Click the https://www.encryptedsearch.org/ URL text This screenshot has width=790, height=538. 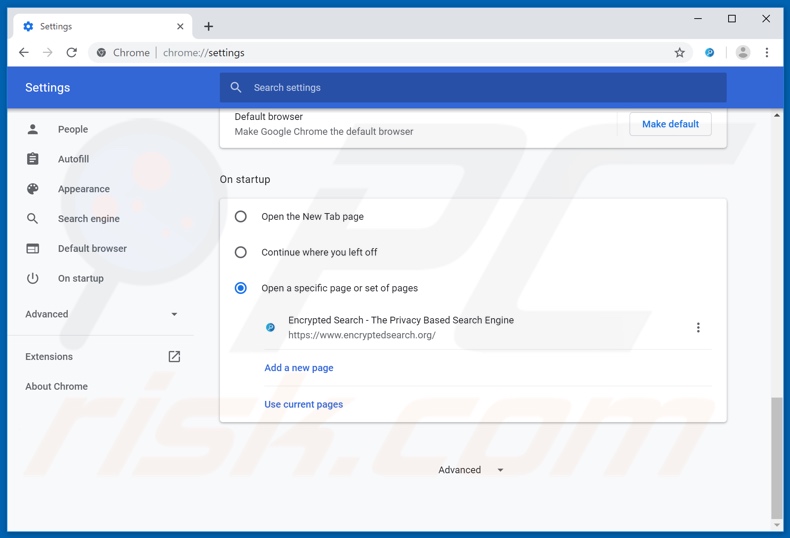(362, 335)
